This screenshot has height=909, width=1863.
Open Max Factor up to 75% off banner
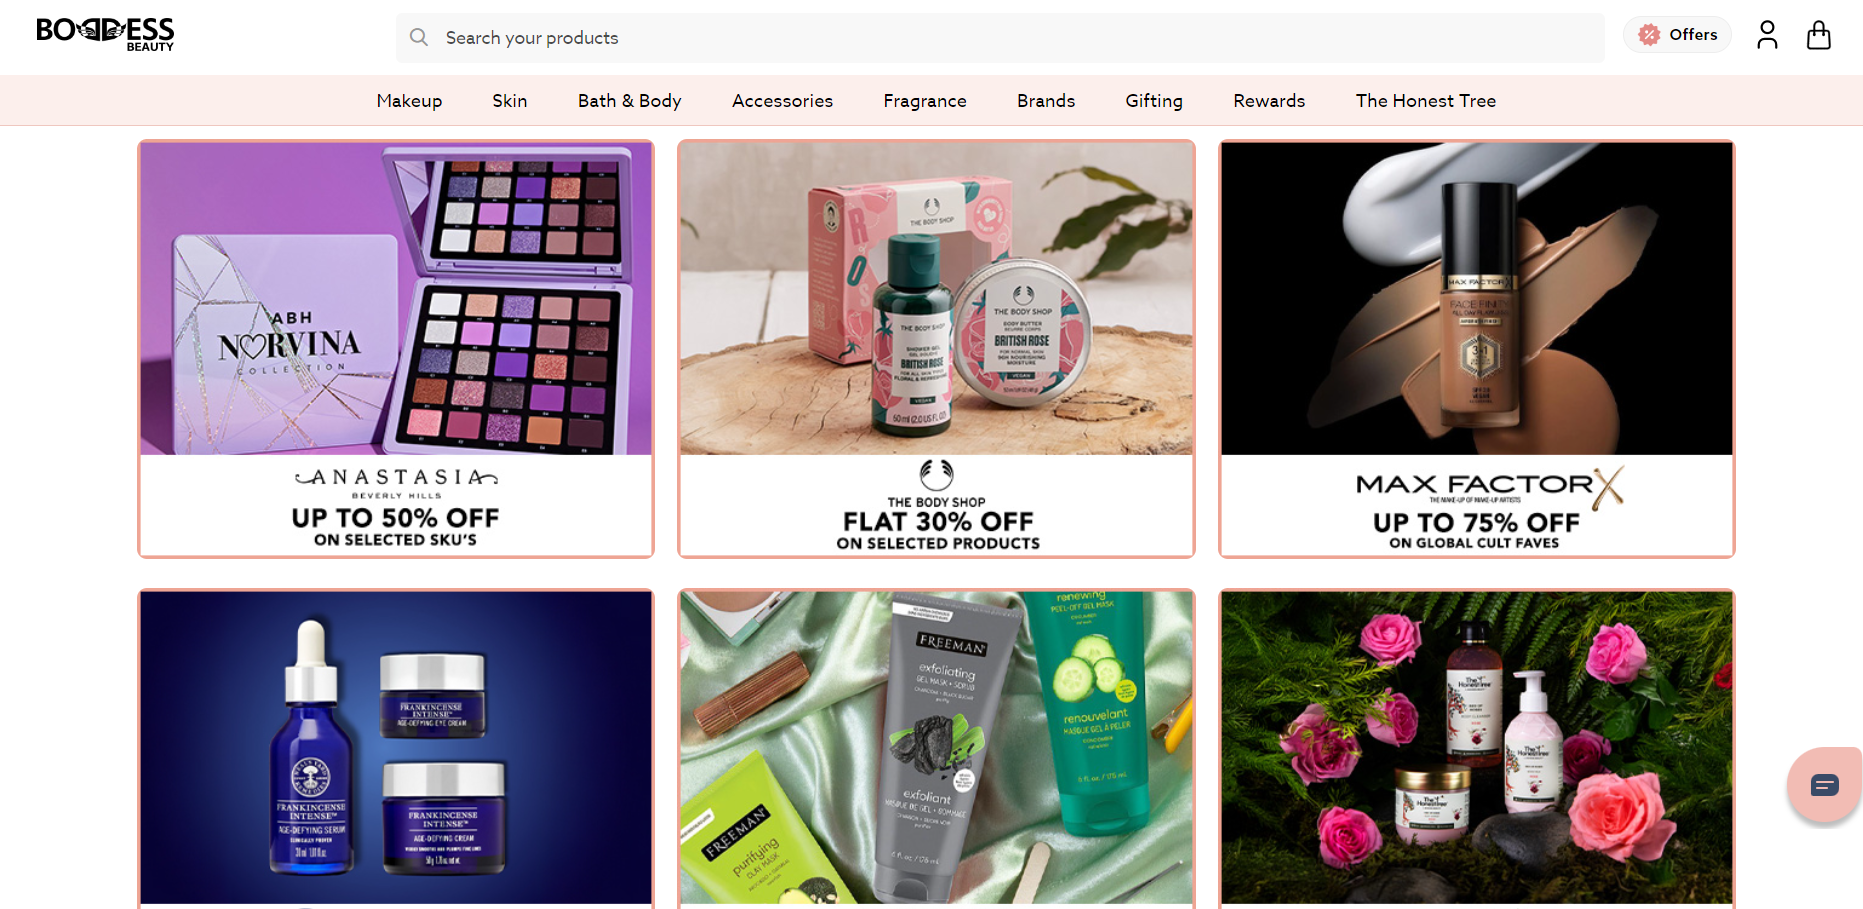pyautogui.click(x=1477, y=349)
